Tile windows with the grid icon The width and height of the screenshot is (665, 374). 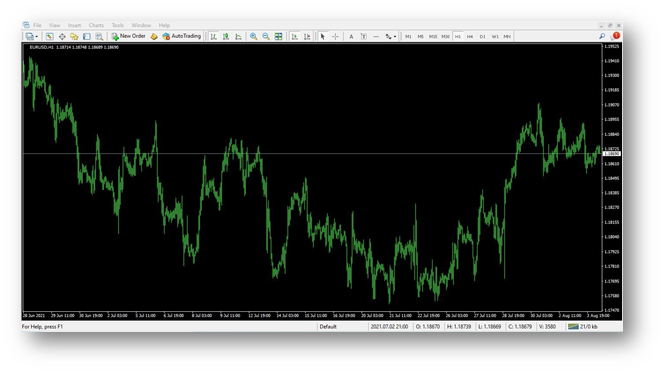278,36
